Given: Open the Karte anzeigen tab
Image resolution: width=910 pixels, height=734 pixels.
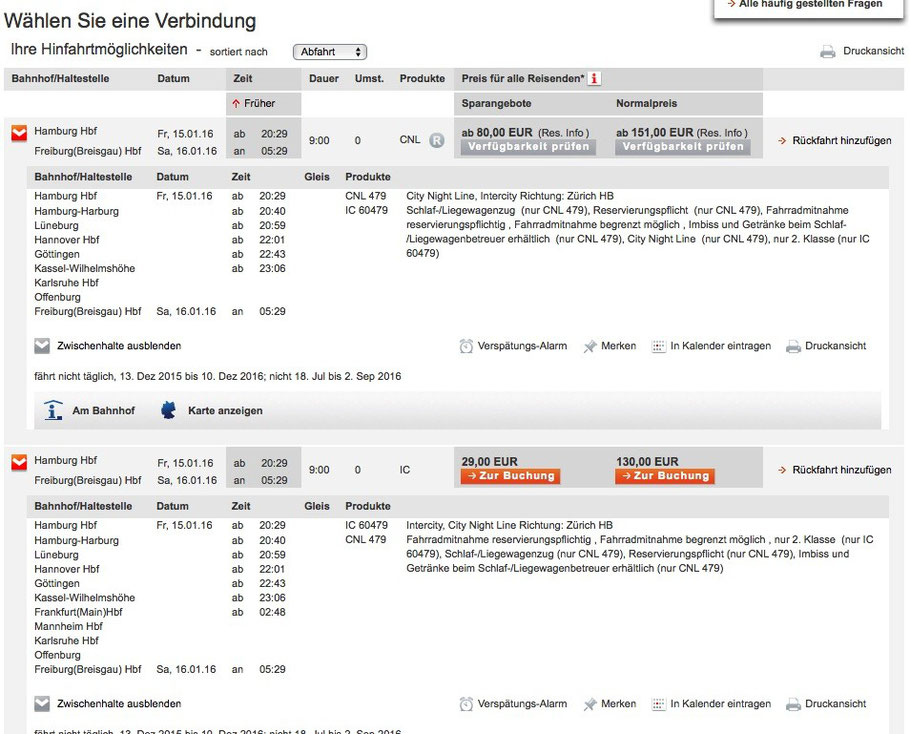Looking at the screenshot, I should (x=225, y=411).
